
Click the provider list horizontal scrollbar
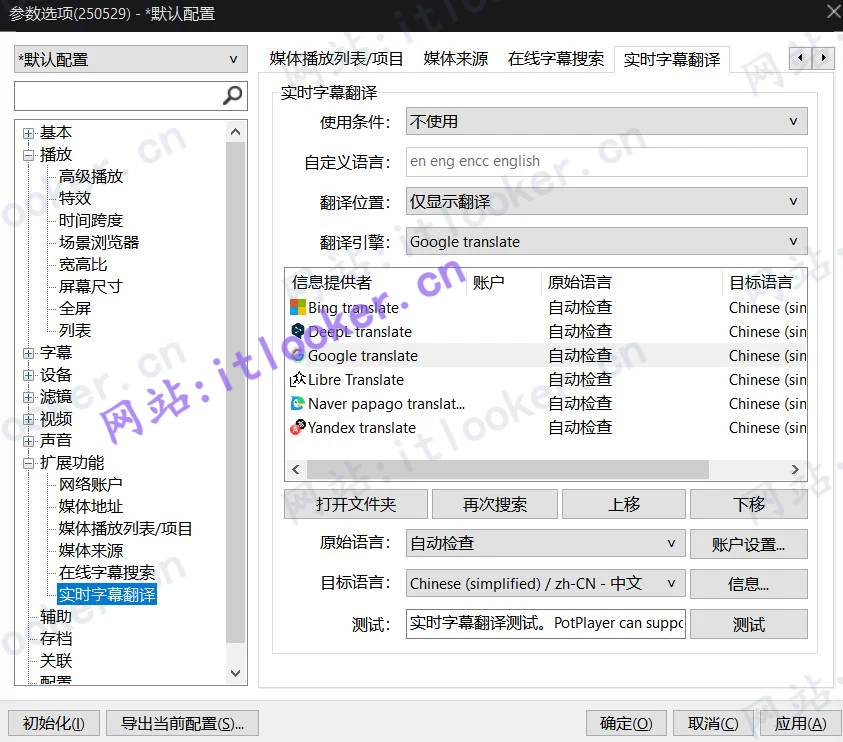pos(507,469)
